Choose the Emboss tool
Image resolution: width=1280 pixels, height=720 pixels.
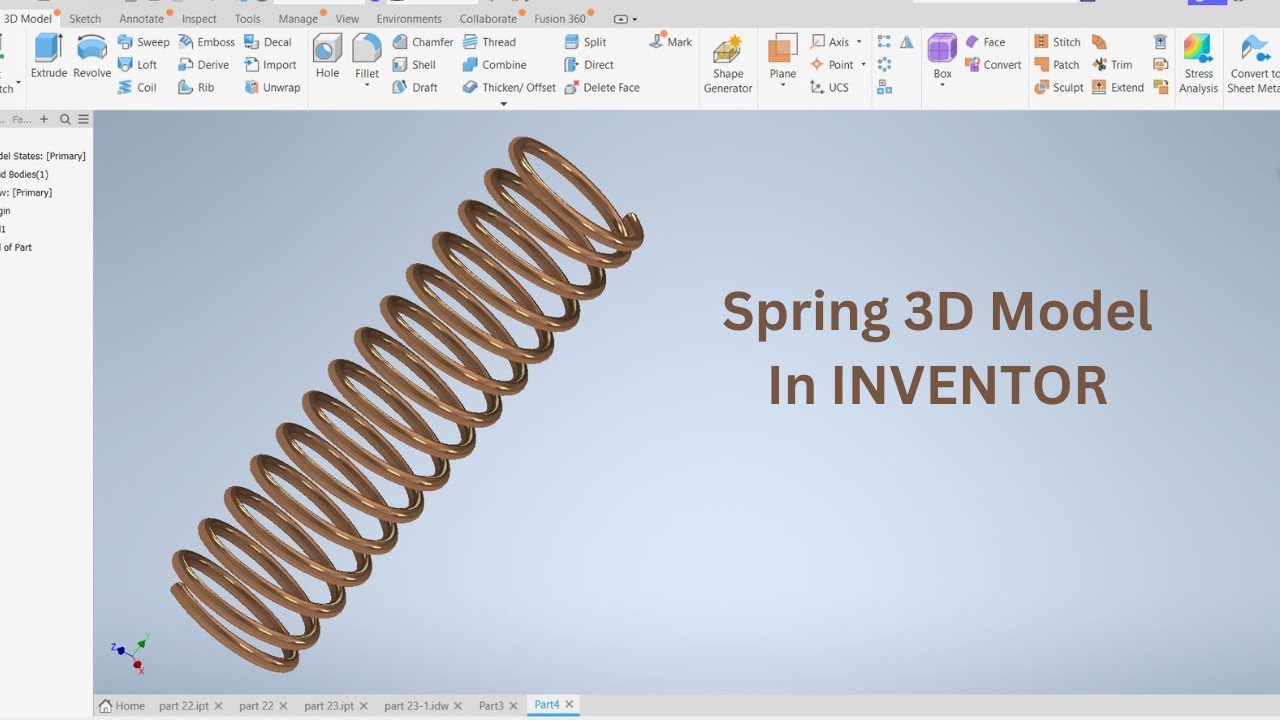(x=206, y=42)
